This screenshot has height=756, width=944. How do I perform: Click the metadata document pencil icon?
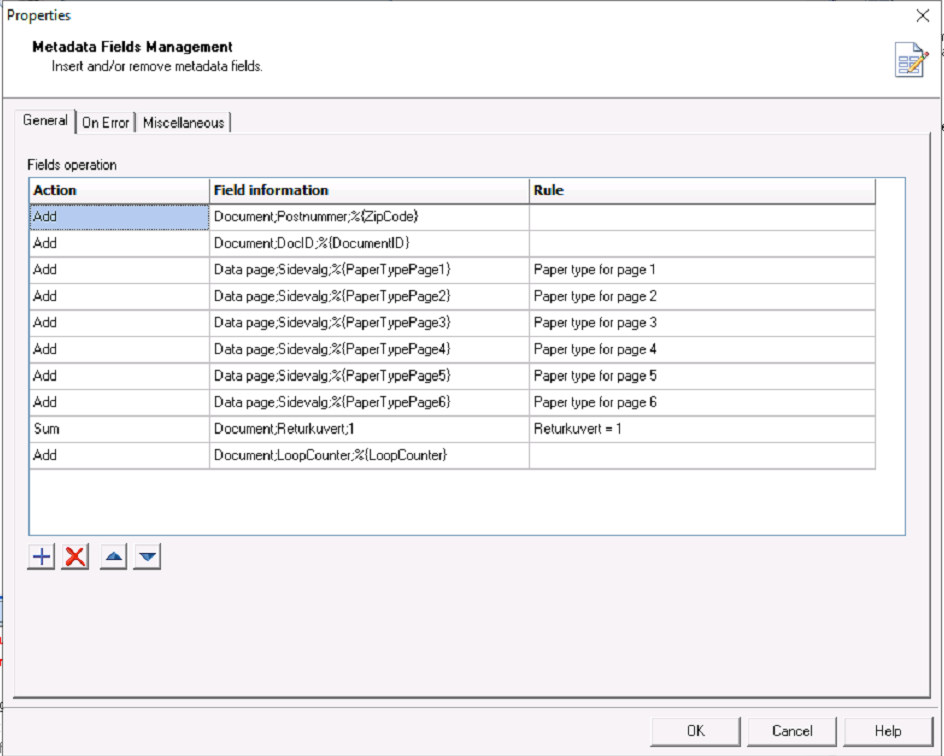tap(911, 60)
